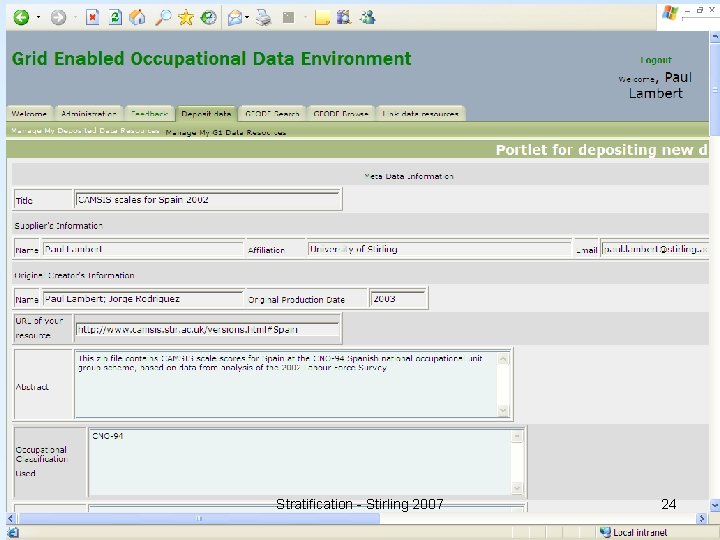Click the Affiliation field University of Stirling
This screenshot has height=540, width=720.
click(x=439, y=249)
